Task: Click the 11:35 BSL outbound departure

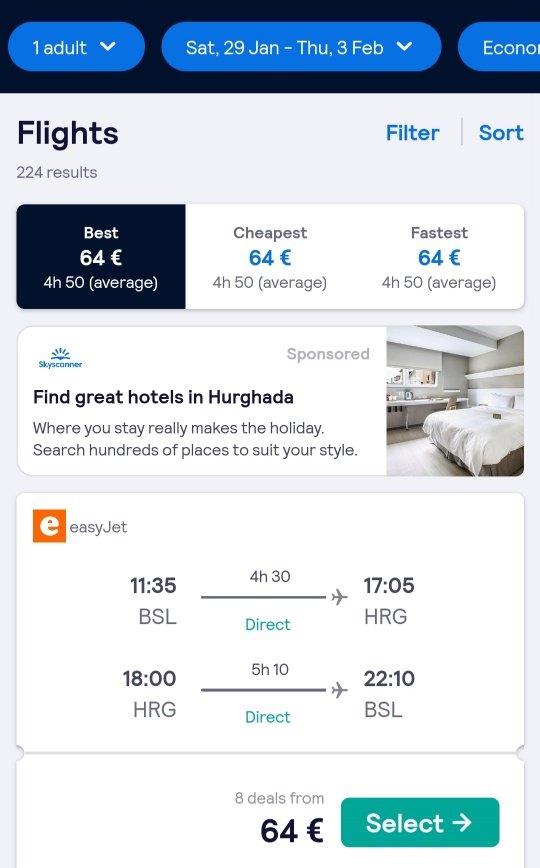Action: 152,601
